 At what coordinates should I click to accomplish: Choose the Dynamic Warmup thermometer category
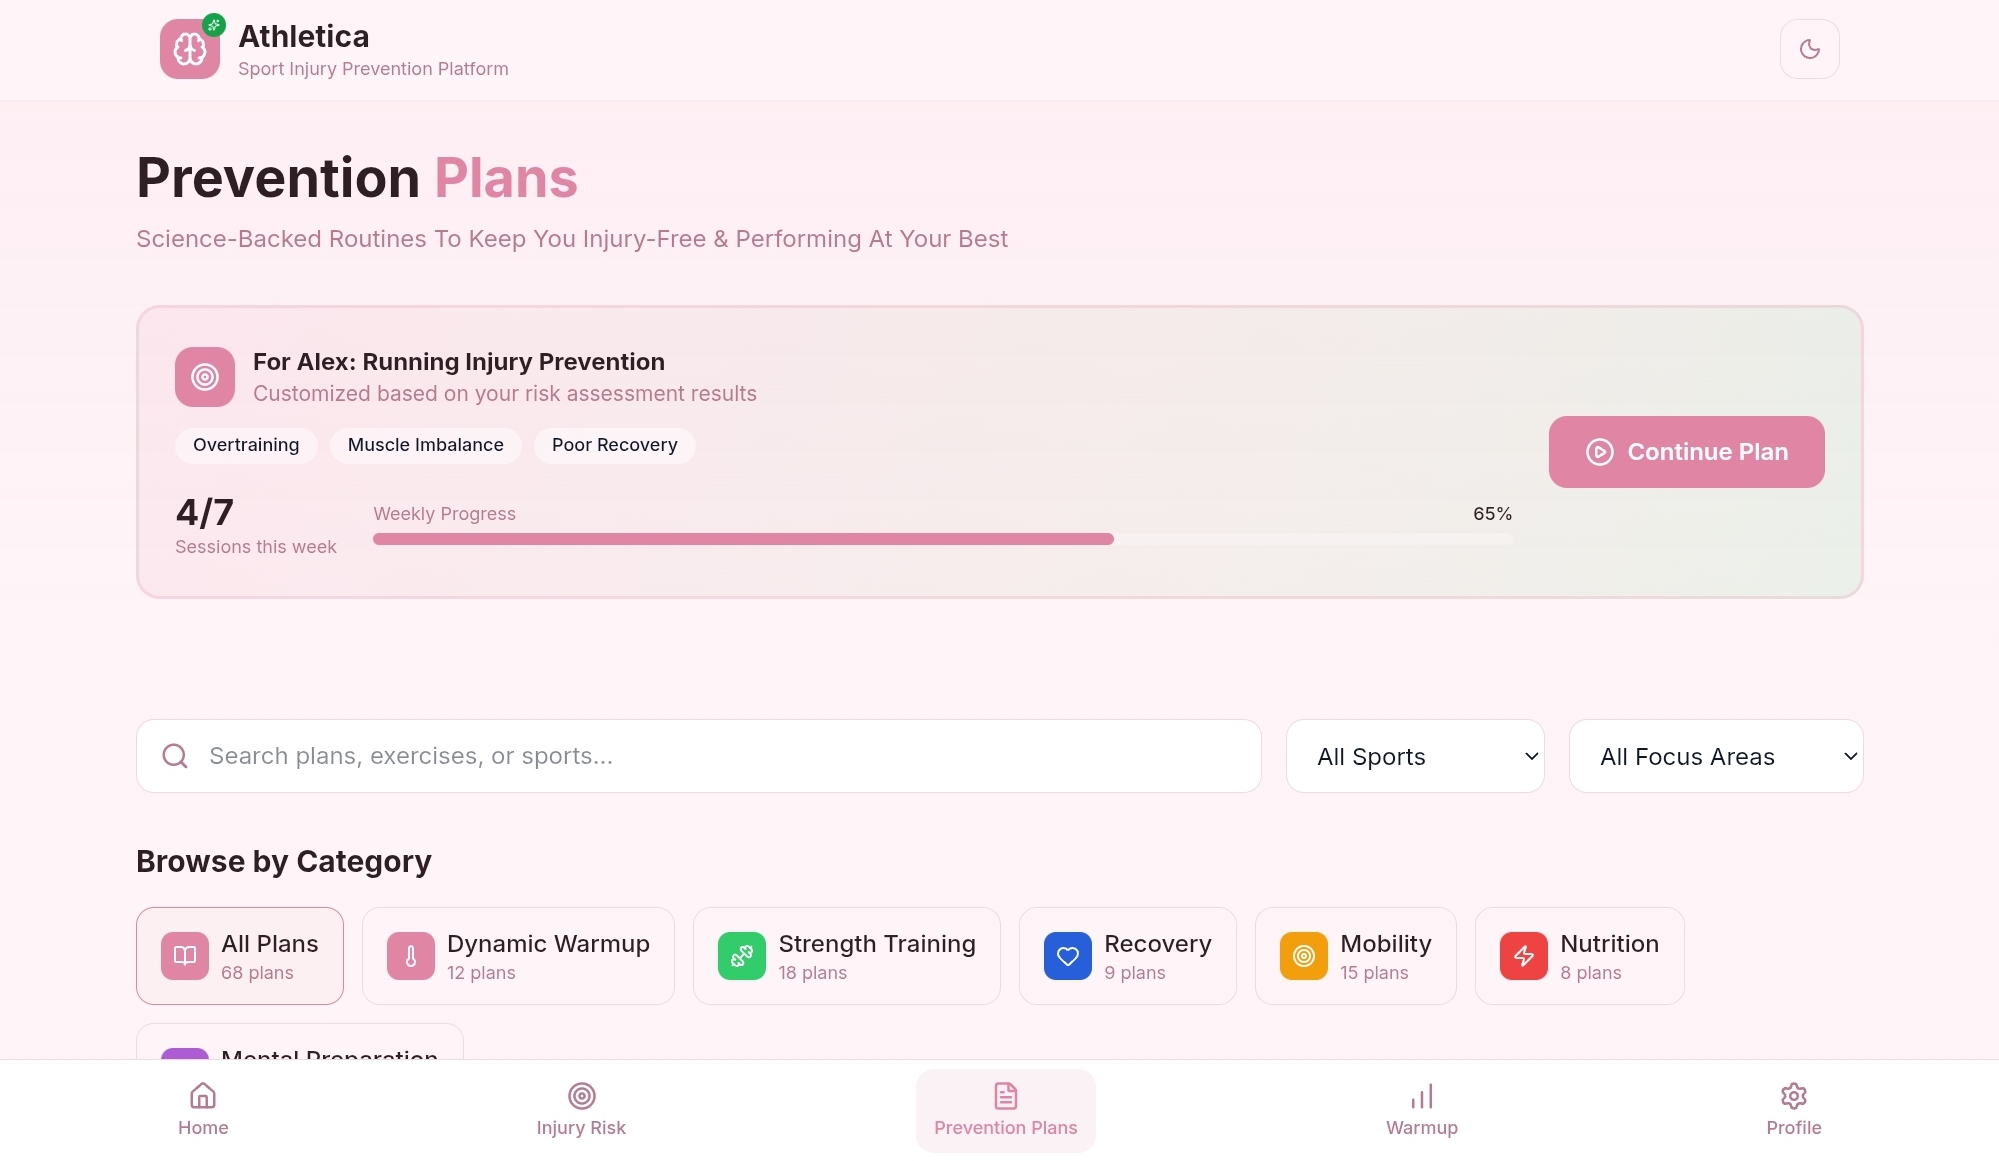point(518,956)
